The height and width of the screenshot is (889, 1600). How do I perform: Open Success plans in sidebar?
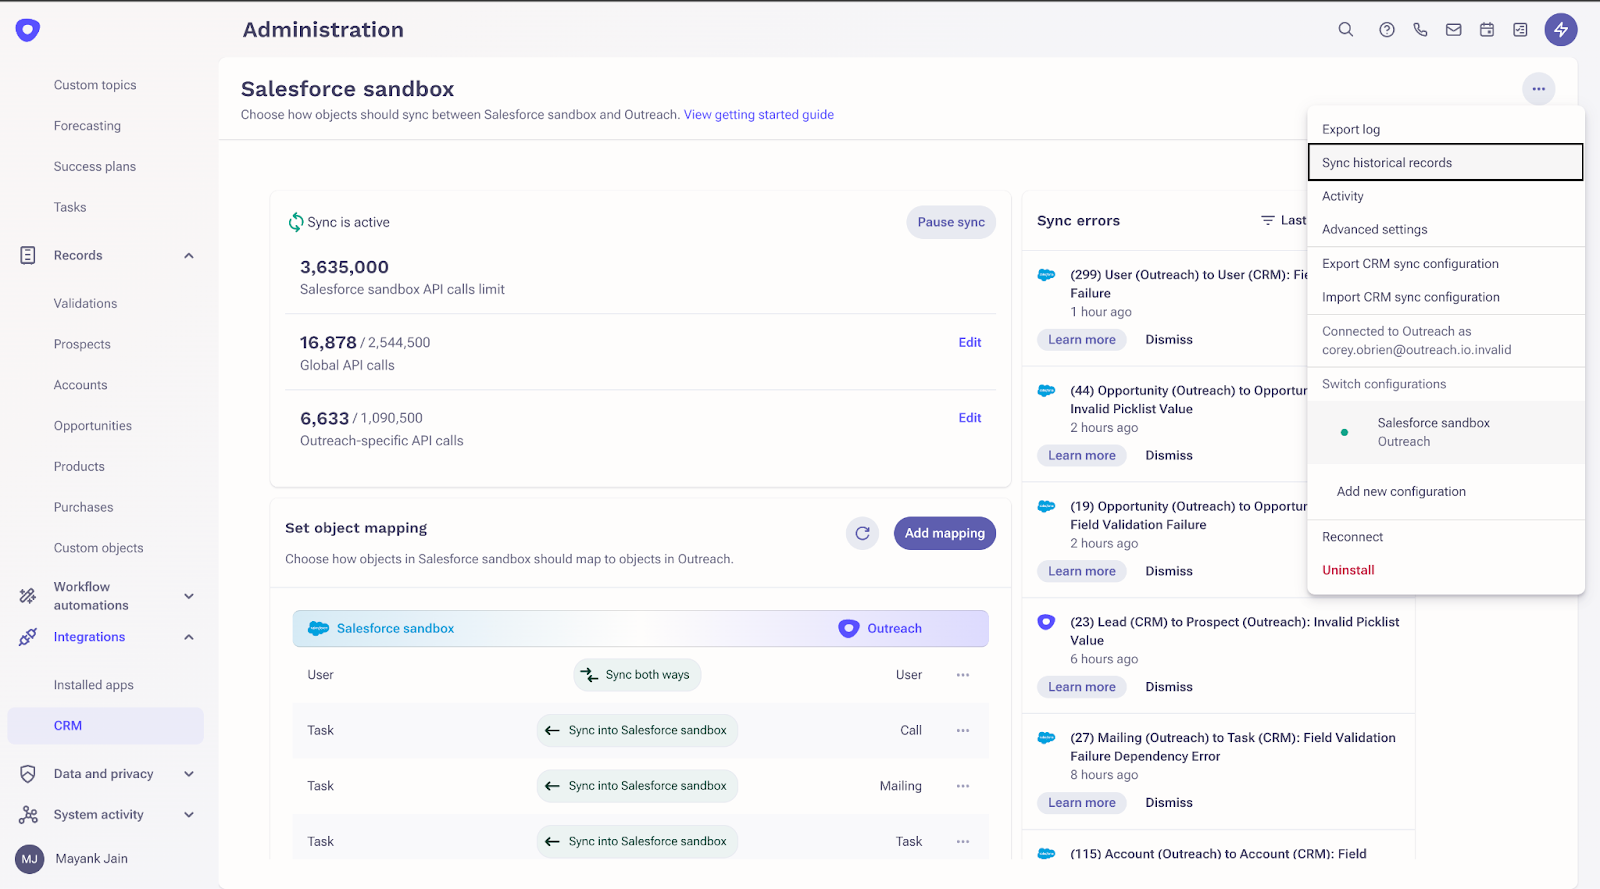pyautogui.click(x=95, y=167)
